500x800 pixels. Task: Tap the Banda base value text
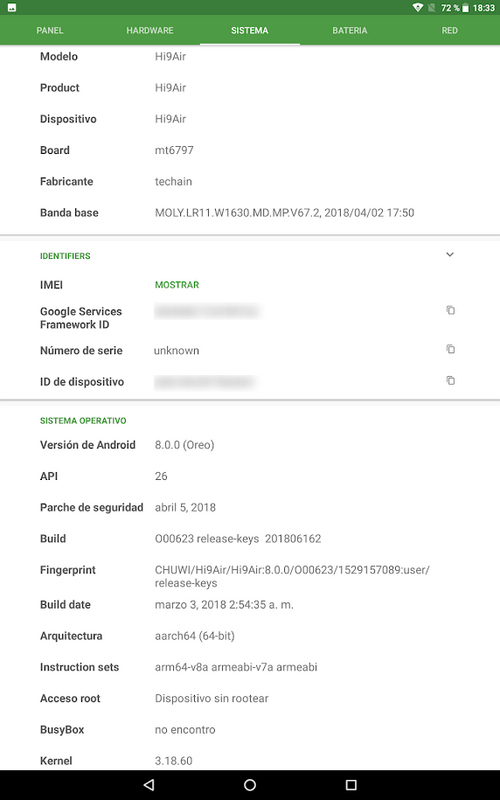point(285,213)
